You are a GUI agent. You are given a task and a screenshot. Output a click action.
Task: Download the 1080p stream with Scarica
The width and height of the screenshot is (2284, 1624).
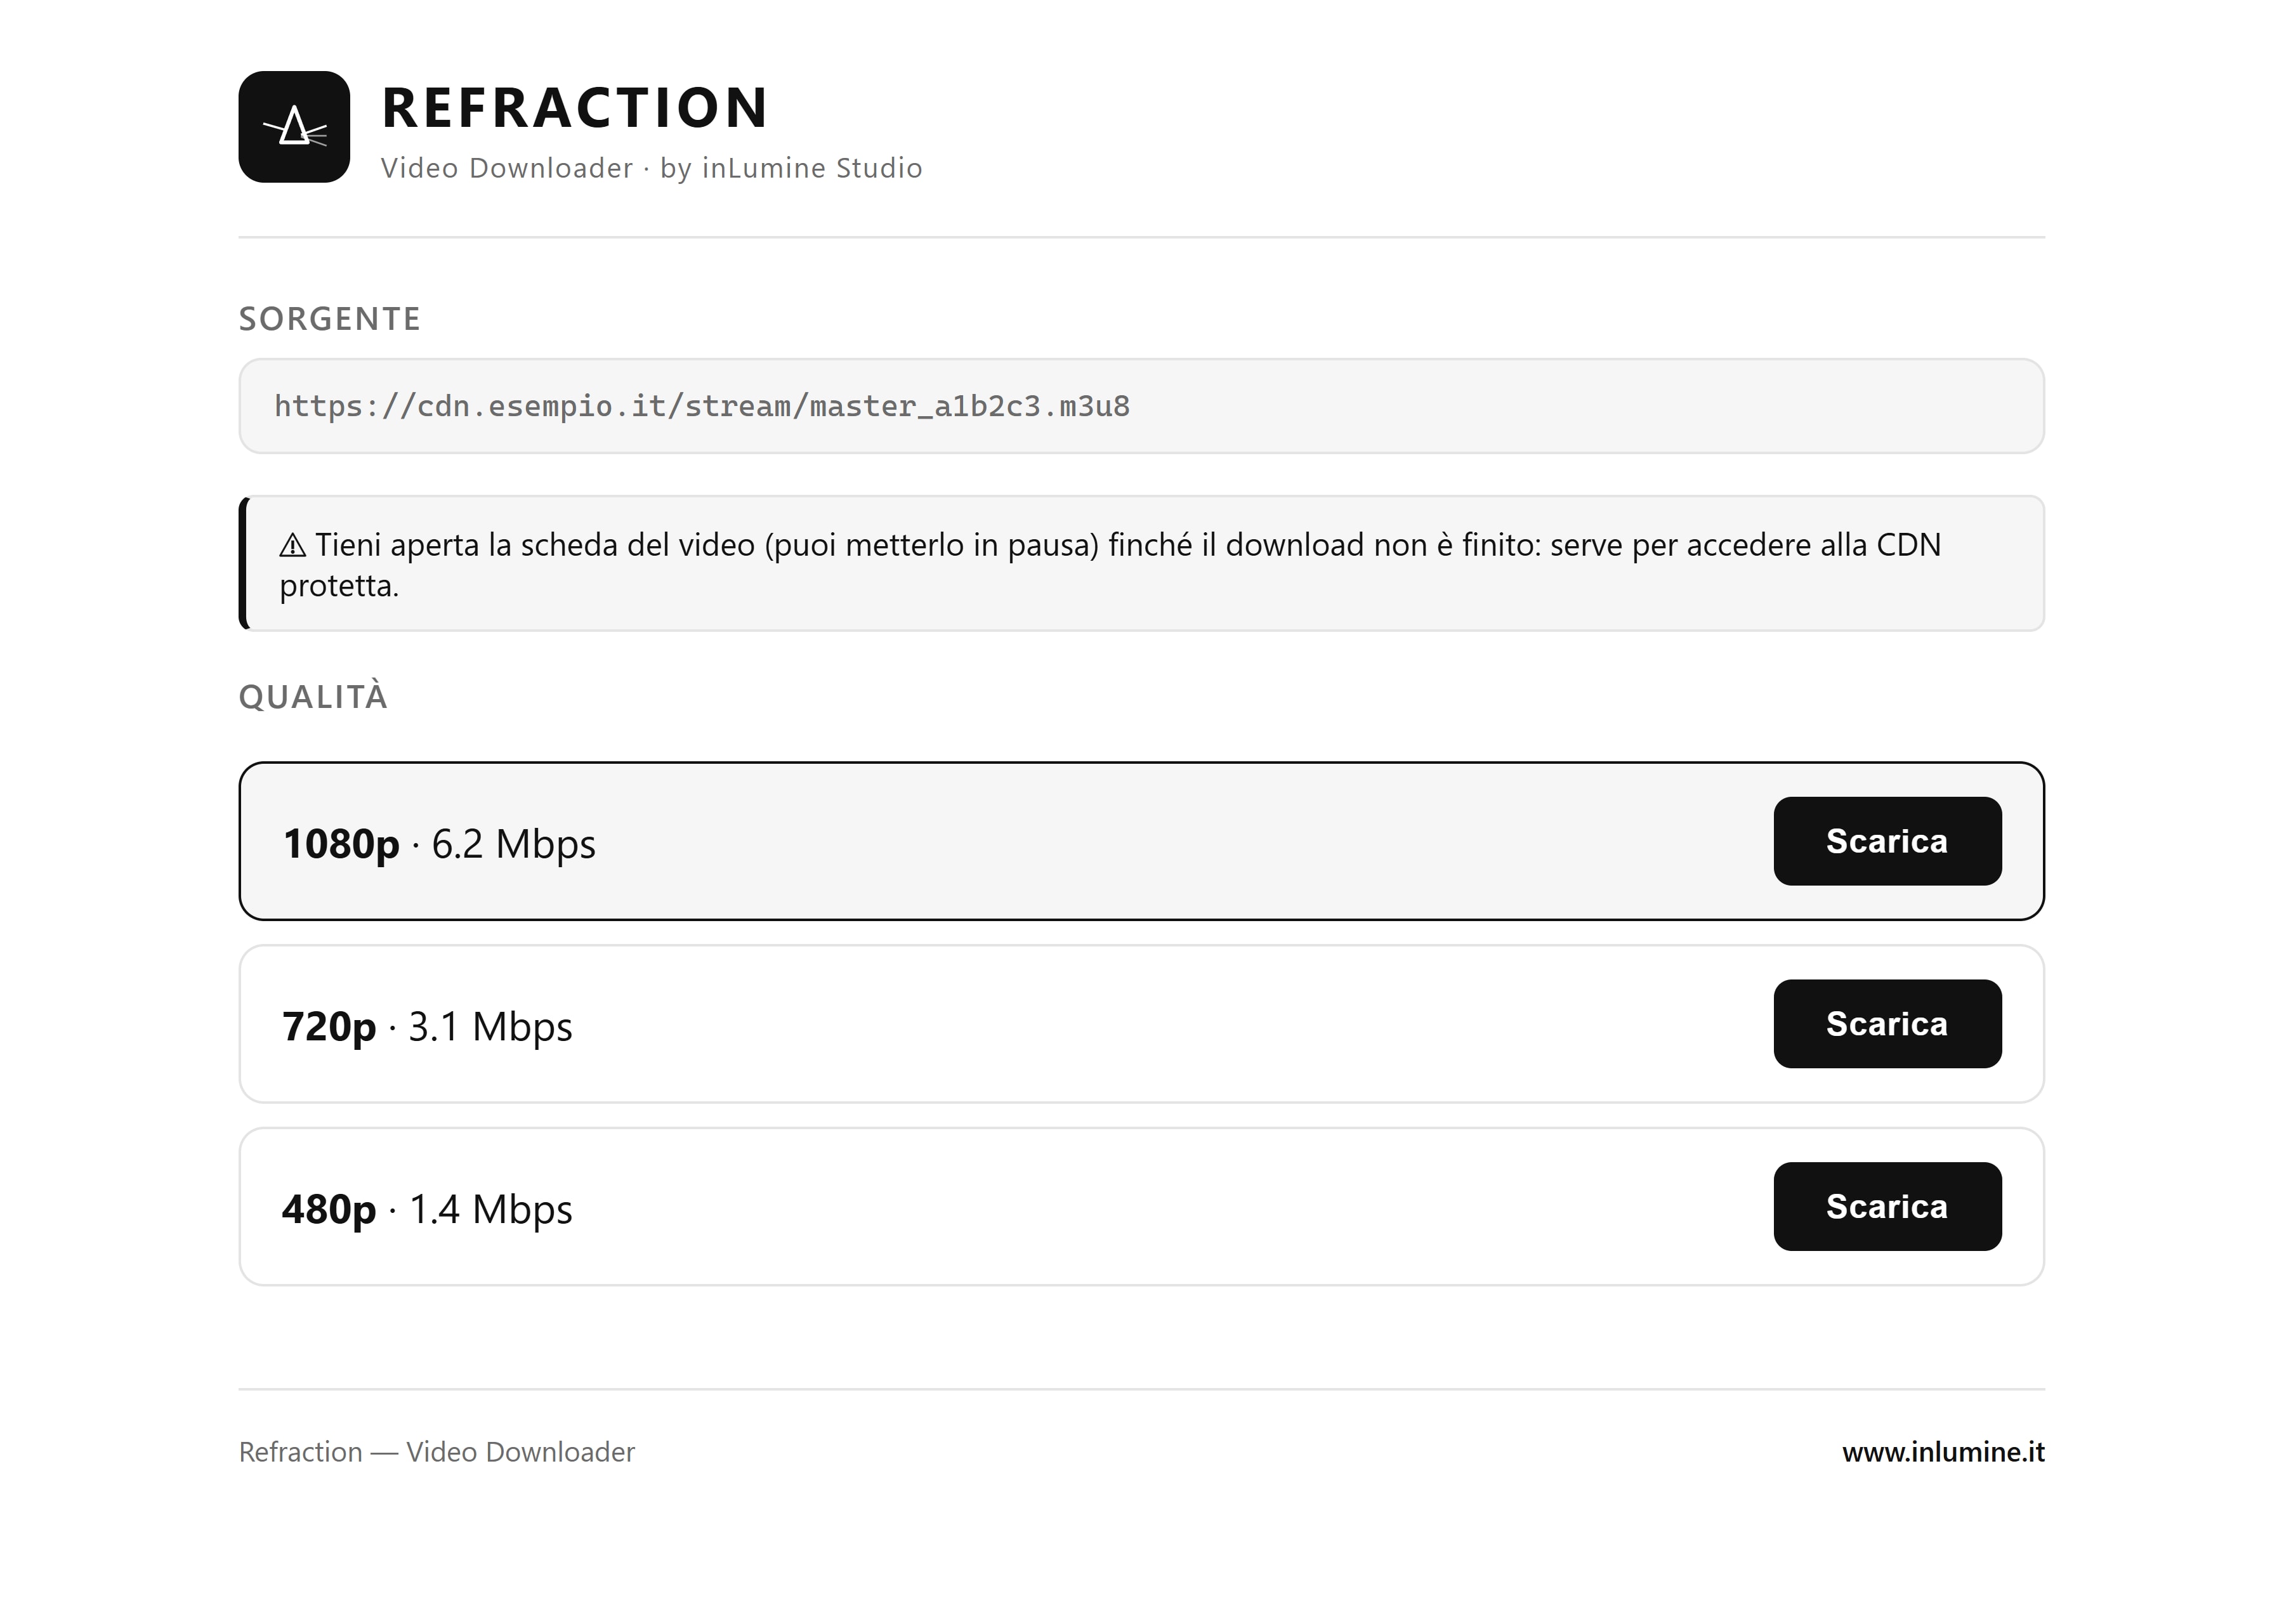coord(1887,841)
